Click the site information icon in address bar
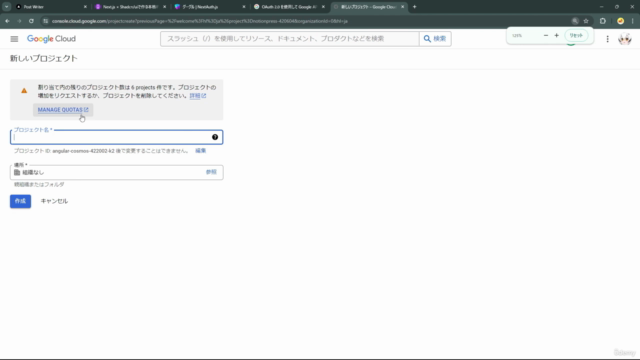Viewport: 640px width, 360px height. coord(46,21)
